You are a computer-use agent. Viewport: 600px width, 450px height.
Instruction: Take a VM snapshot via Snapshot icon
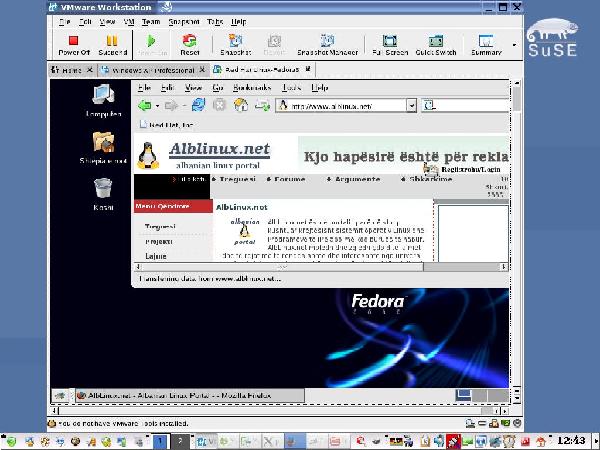[235, 45]
